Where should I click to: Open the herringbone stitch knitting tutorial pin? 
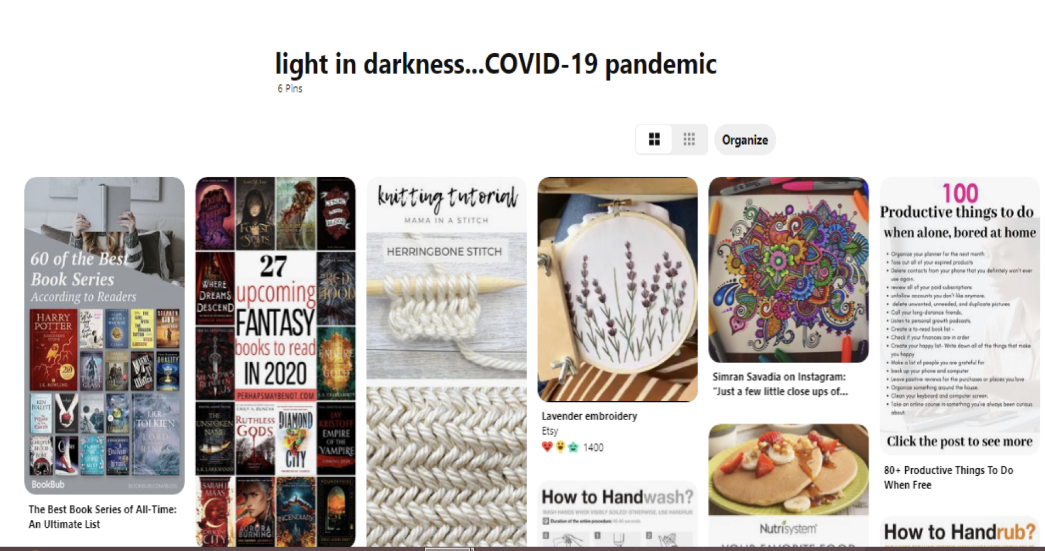(x=447, y=362)
